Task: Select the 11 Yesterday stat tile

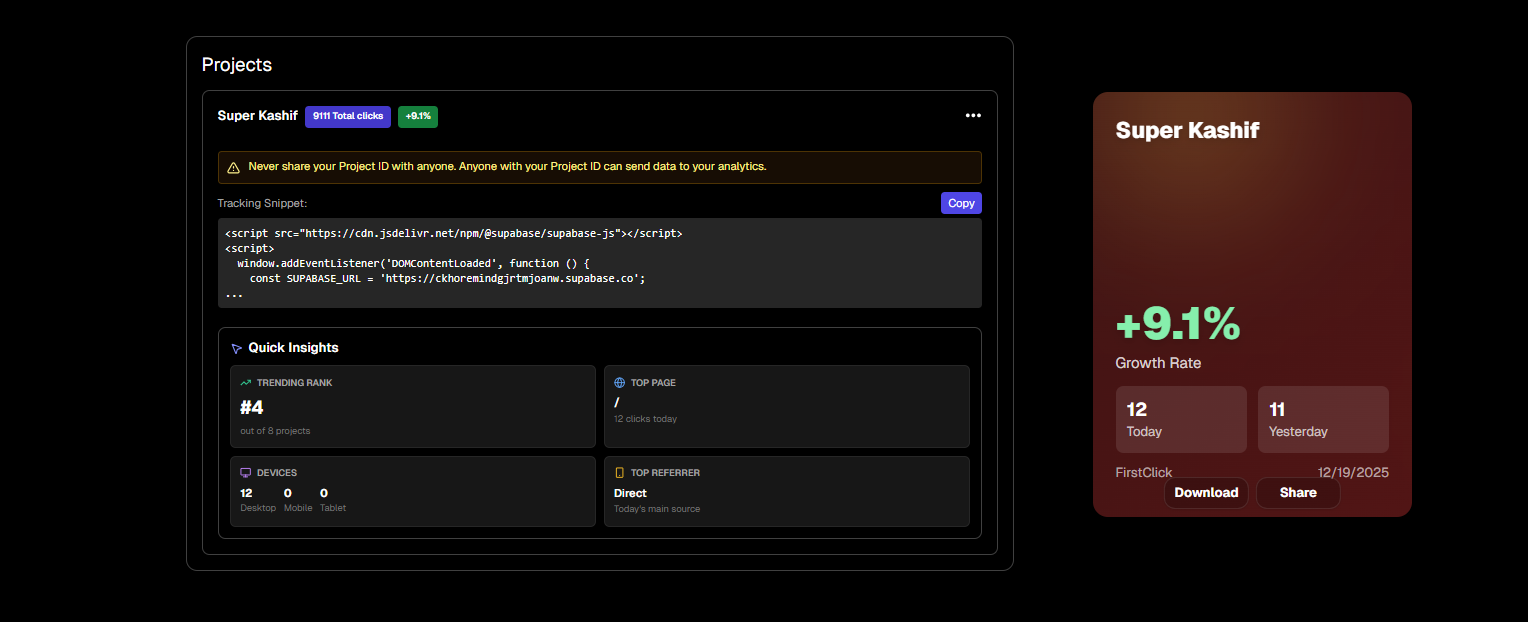Action: click(1322, 418)
